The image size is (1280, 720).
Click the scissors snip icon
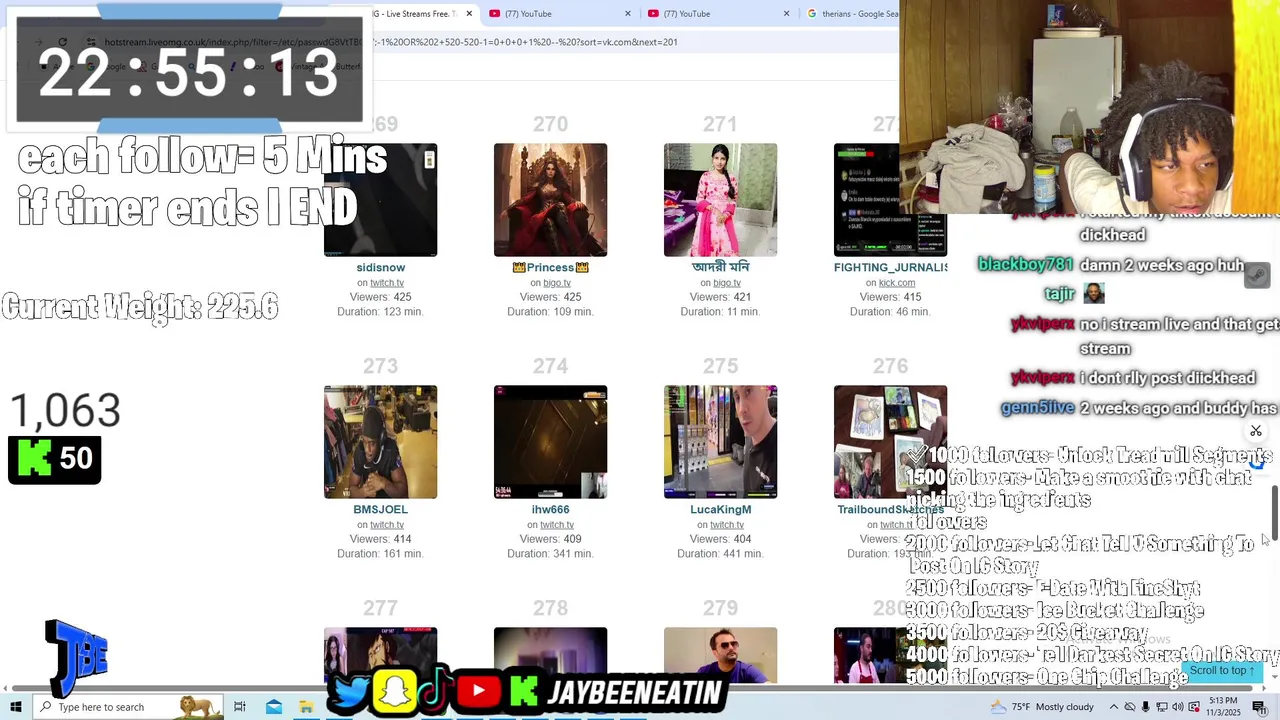click(x=1256, y=431)
